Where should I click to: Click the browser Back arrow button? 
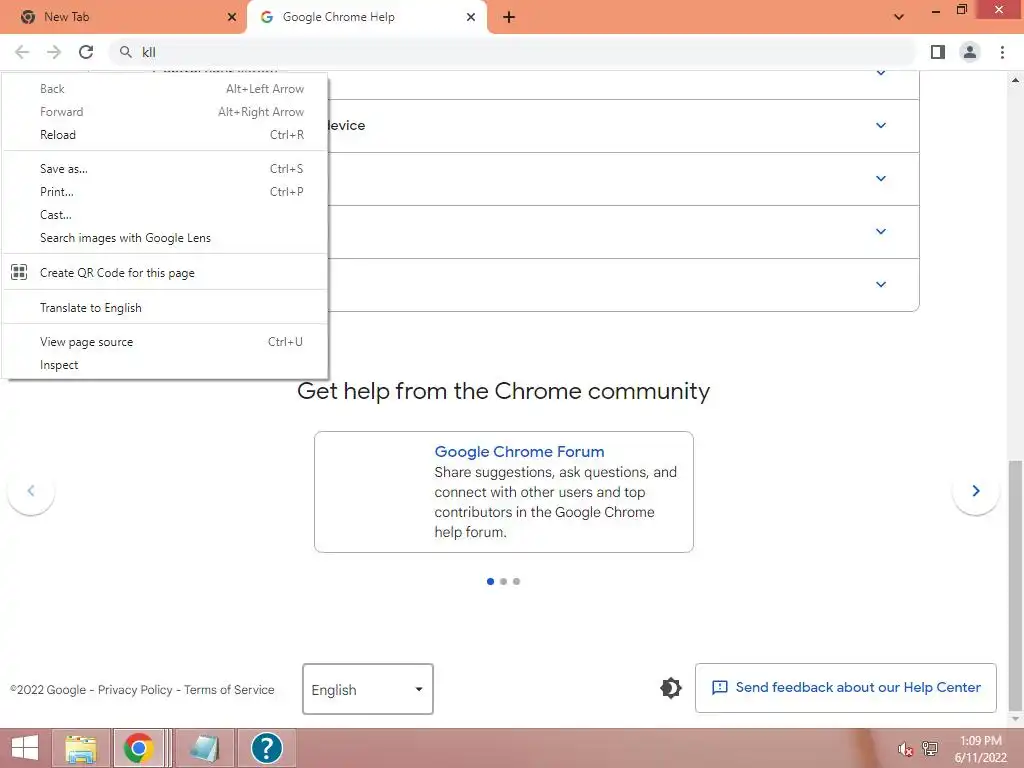point(22,52)
